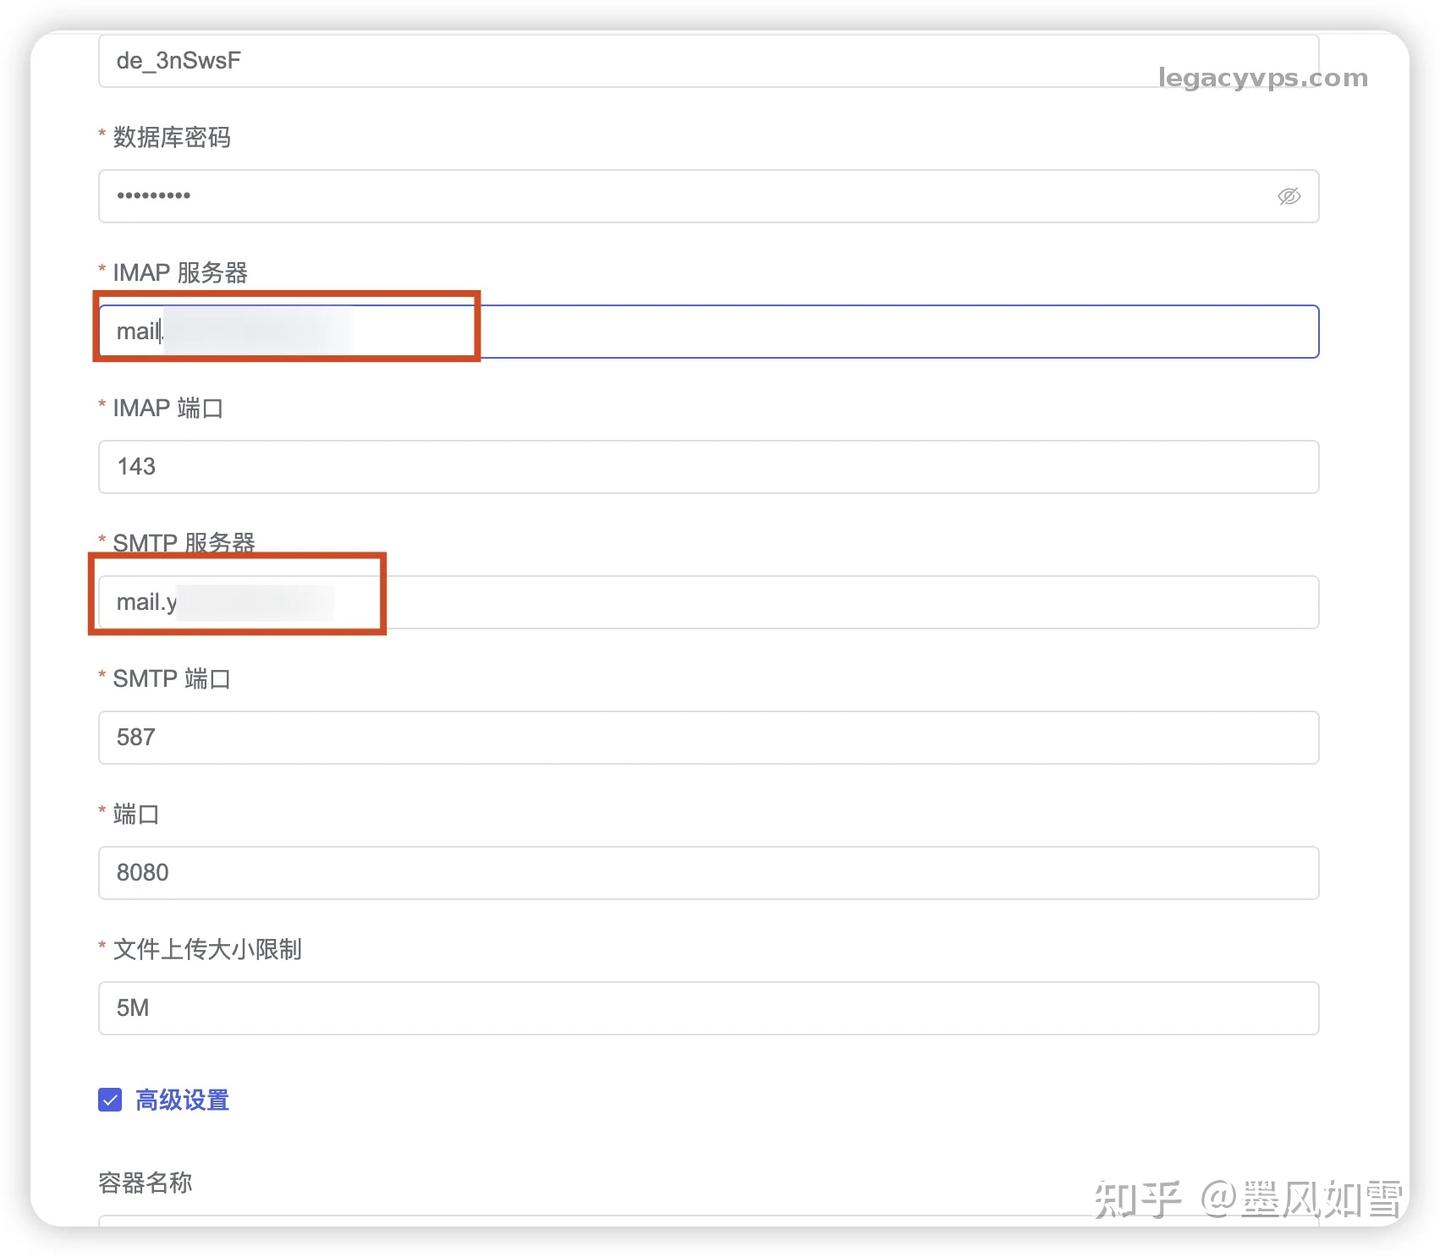Click the 端口 field containing 8080
The width and height of the screenshot is (1440, 1257).
point(708,872)
